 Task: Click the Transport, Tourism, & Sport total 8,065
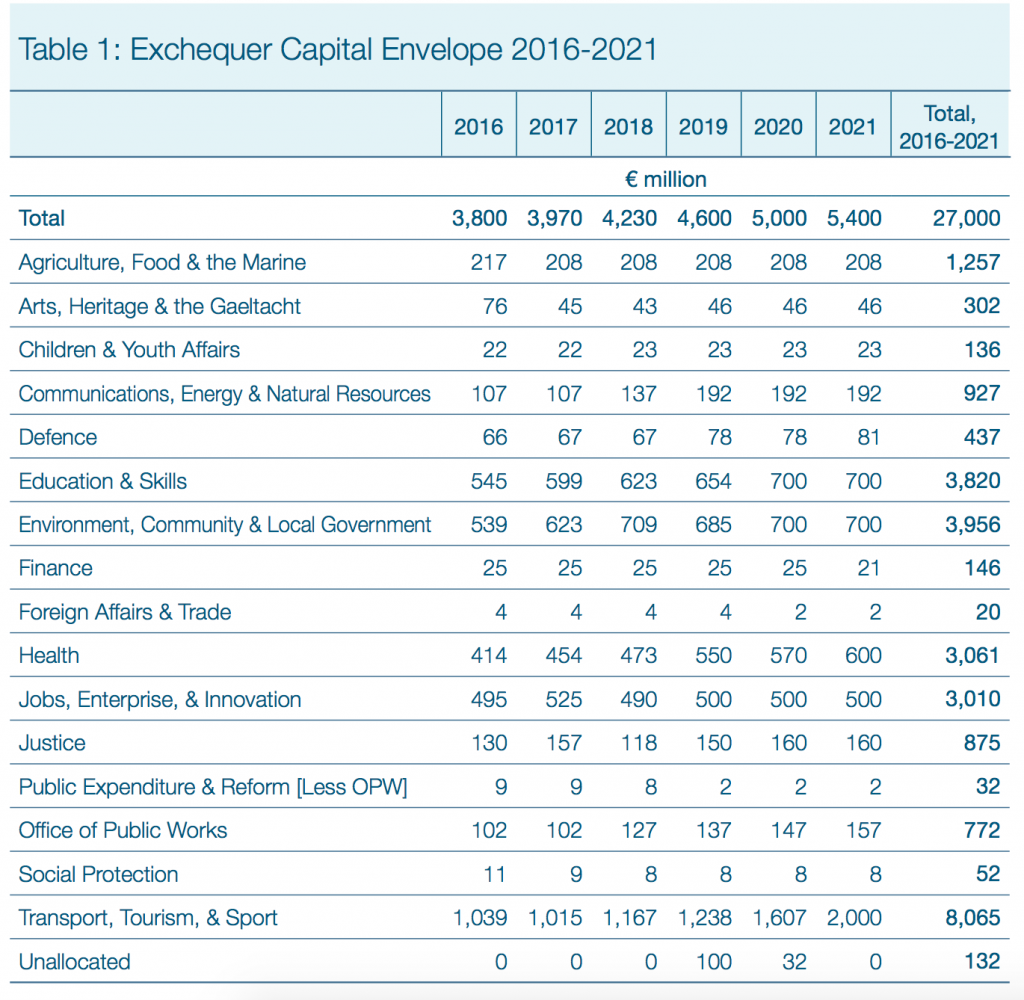coord(972,918)
